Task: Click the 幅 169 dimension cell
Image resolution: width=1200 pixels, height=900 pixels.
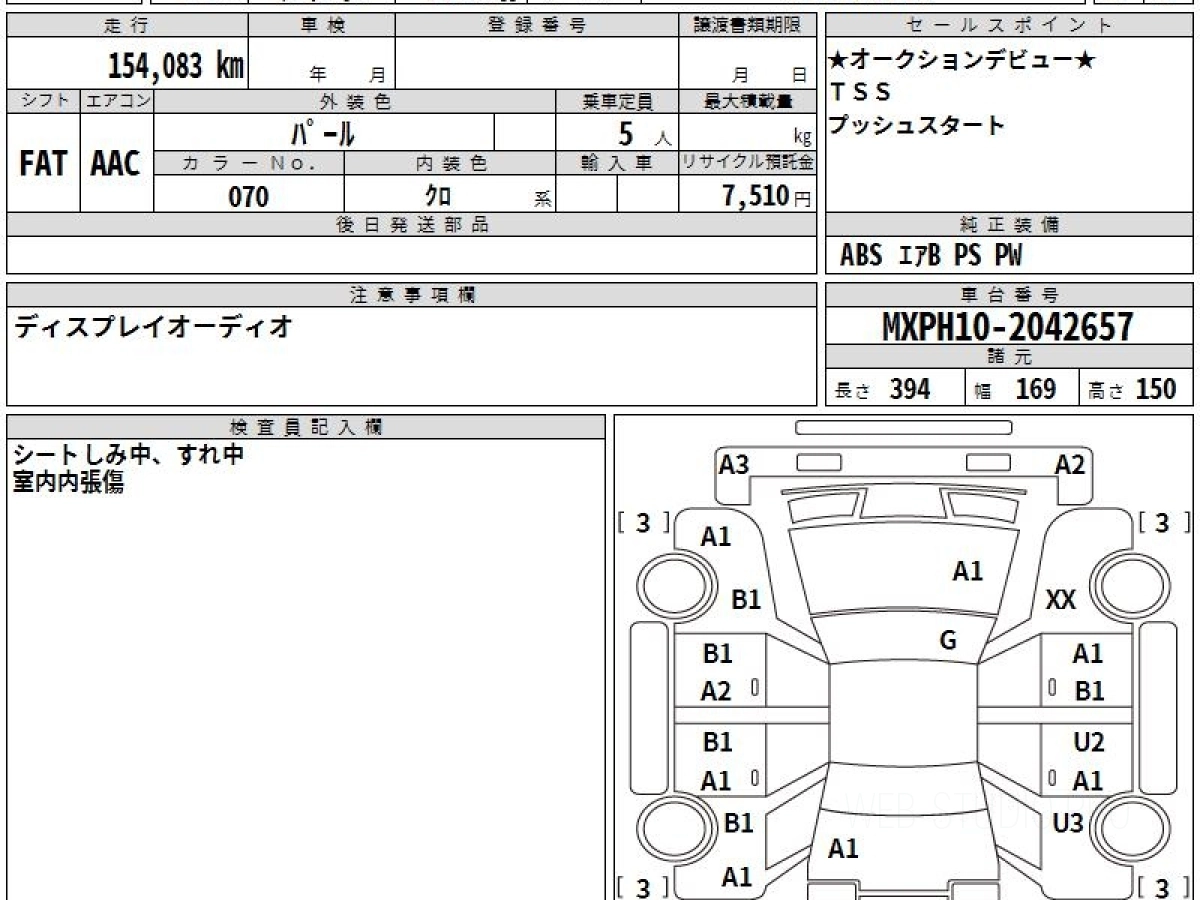Action: 1022,389
